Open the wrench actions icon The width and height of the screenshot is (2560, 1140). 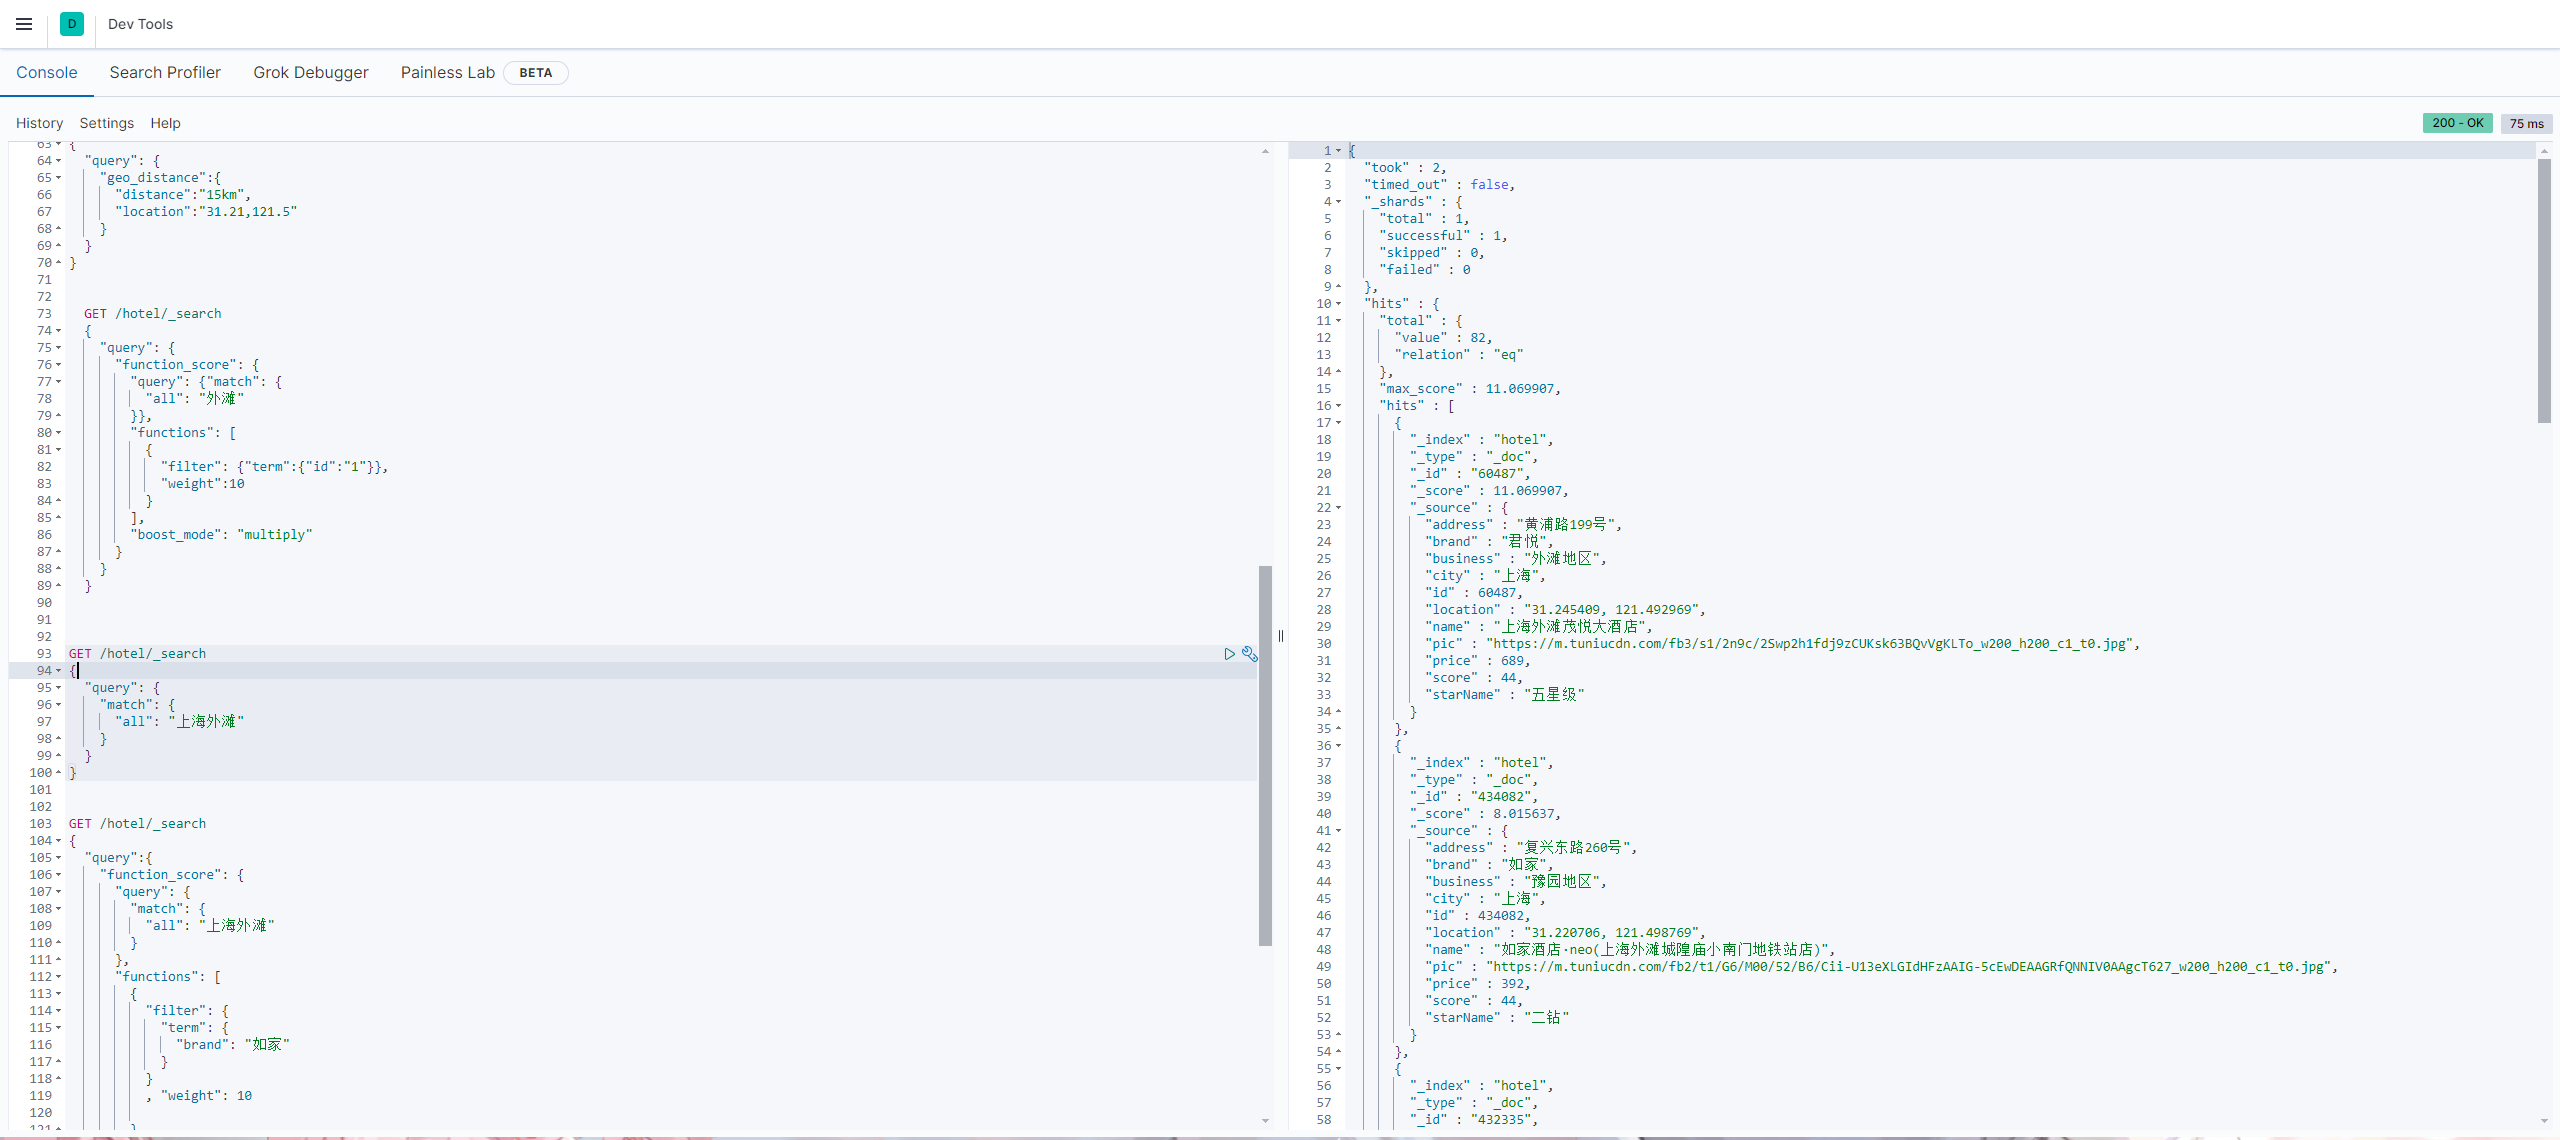(x=1249, y=654)
